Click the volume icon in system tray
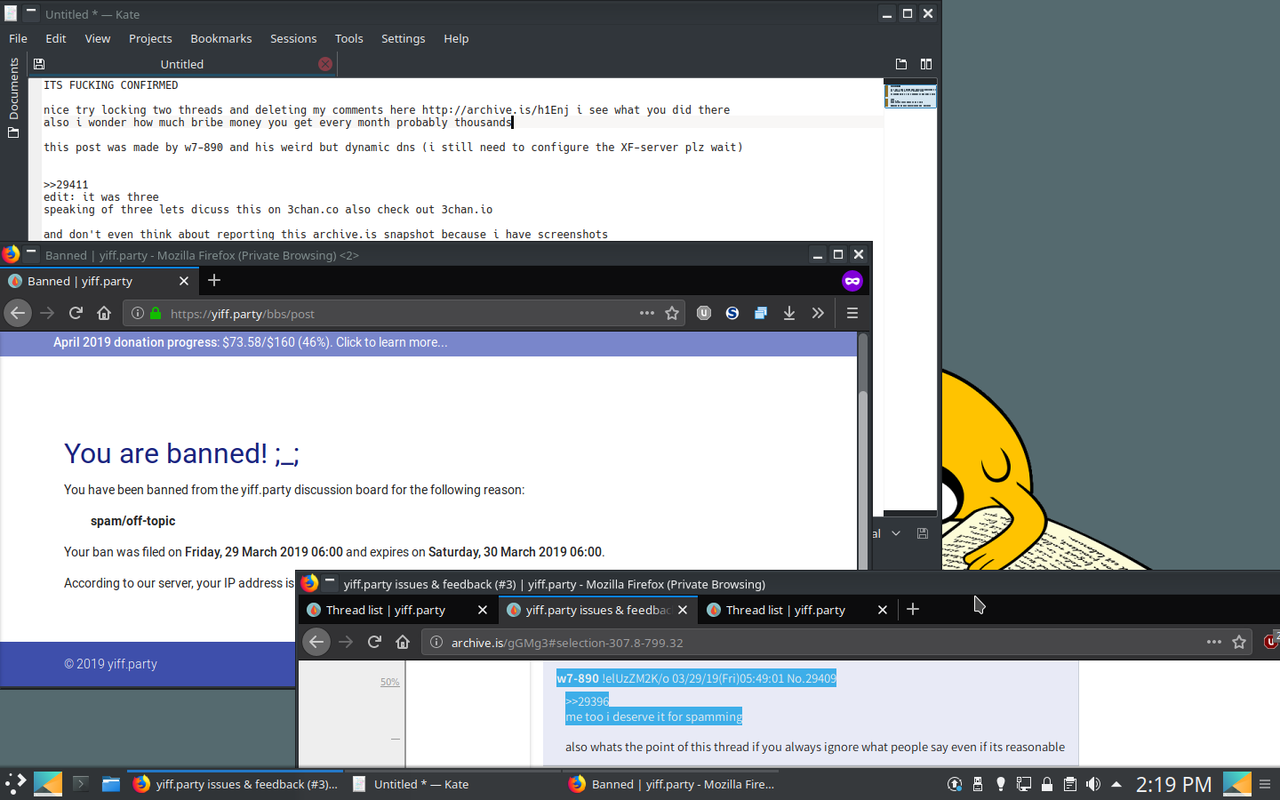 (x=1092, y=784)
